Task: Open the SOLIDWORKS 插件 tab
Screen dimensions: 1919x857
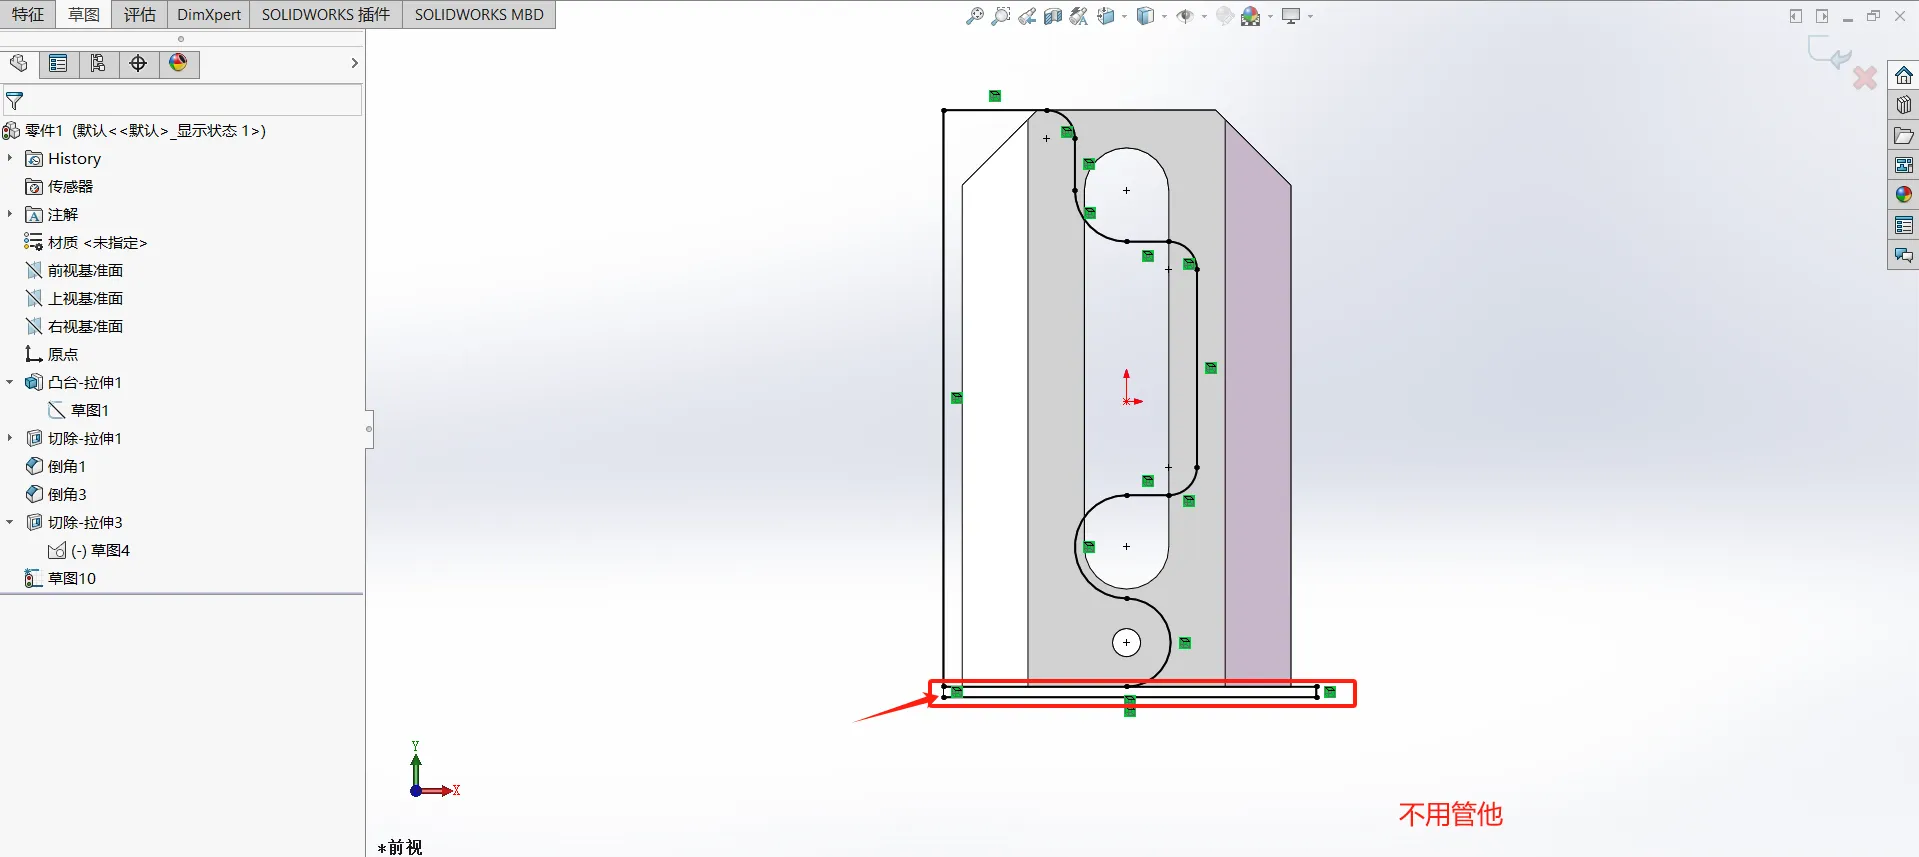Action: (x=326, y=14)
